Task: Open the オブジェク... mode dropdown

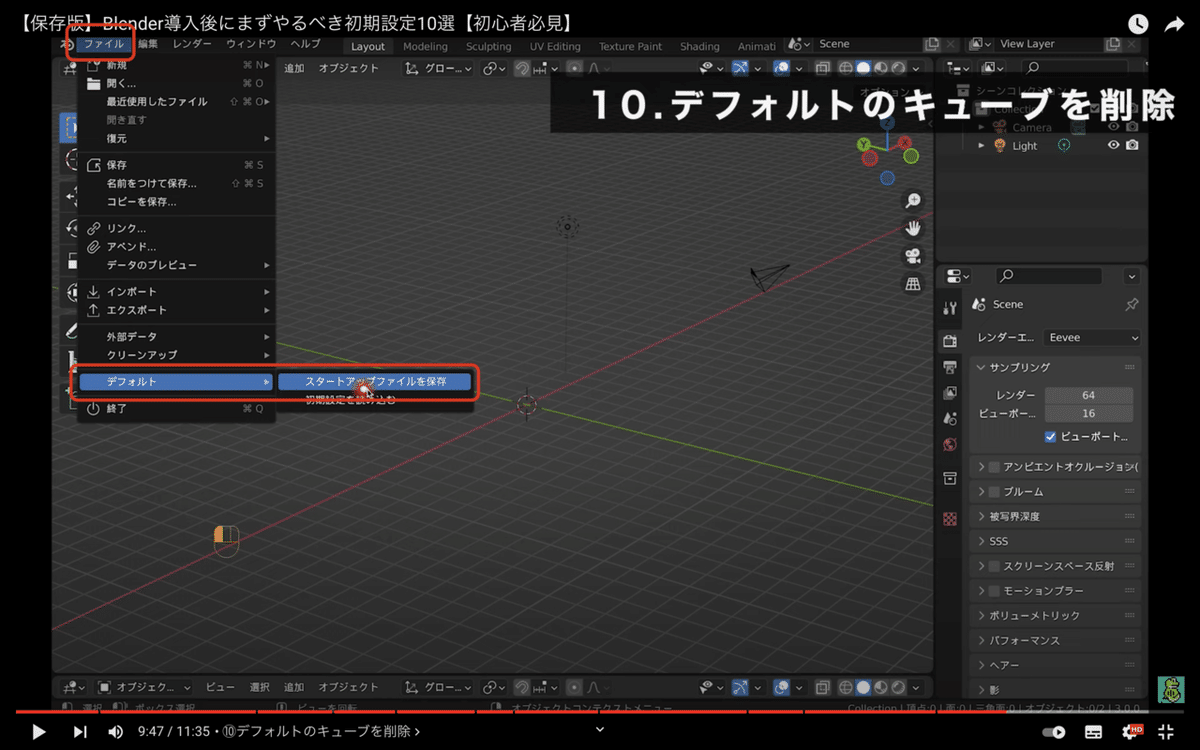Action: click(145, 687)
